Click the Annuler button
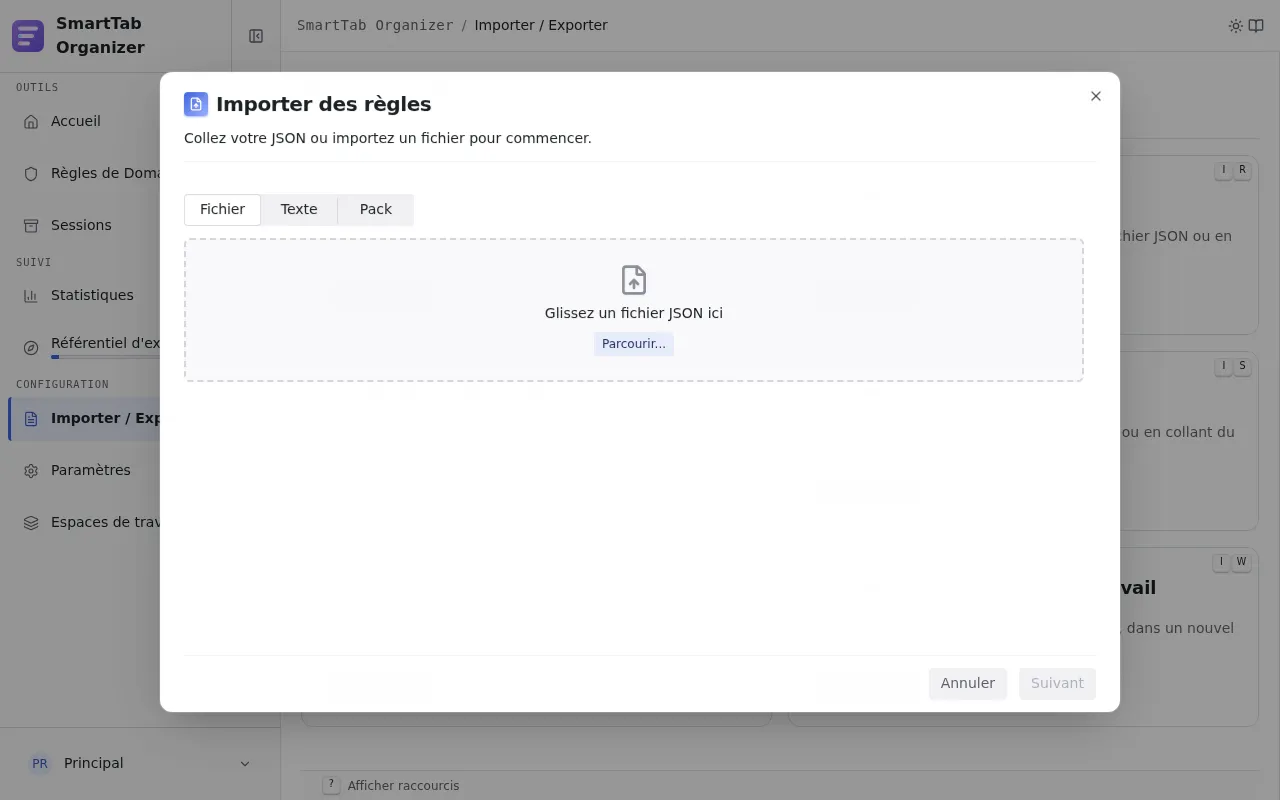Screen dimensions: 1280x800 pyautogui.click(x=968, y=684)
